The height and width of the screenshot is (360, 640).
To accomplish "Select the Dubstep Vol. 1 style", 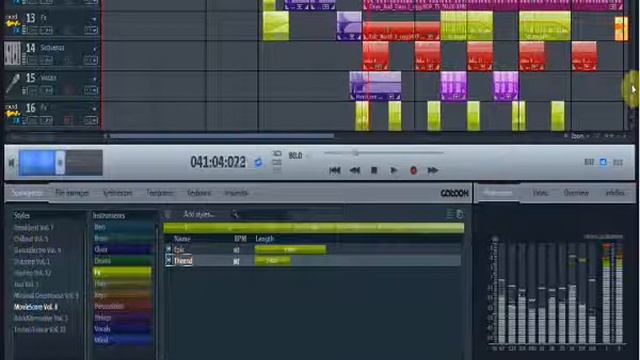I will 31,261.
